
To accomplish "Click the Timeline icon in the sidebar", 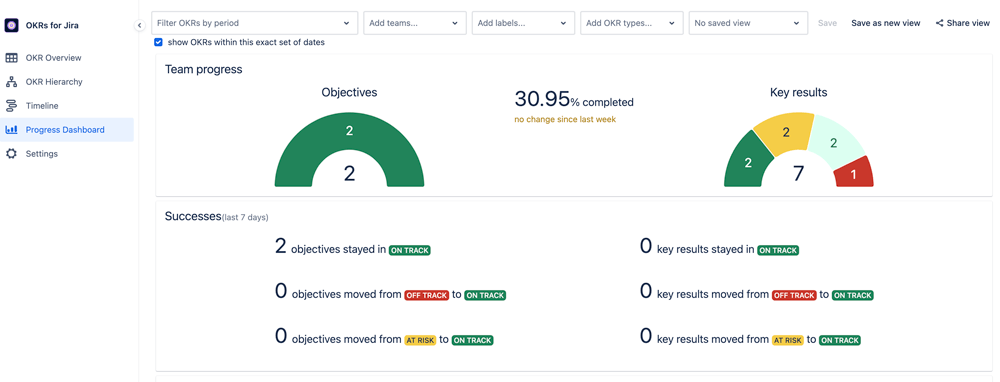I will [x=11, y=106].
